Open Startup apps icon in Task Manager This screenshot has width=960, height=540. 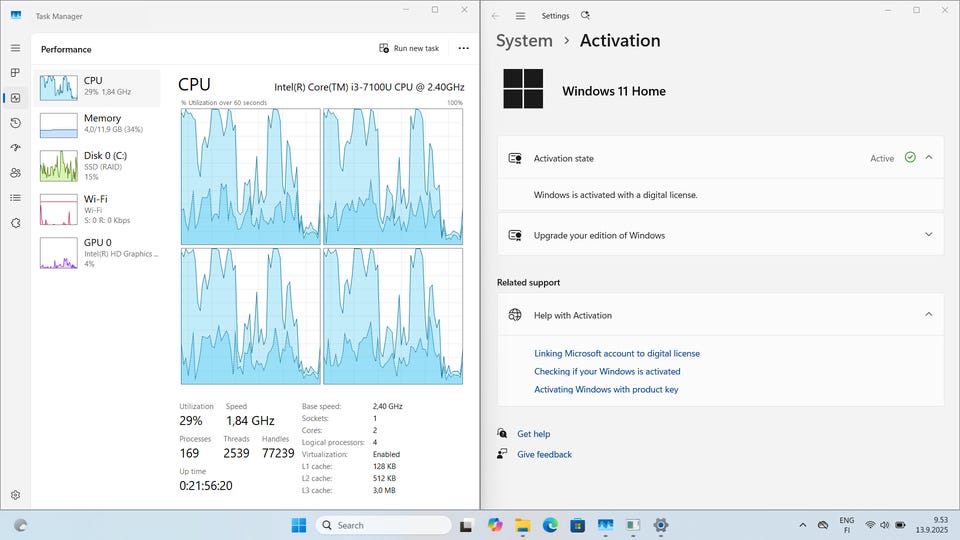click(x=15, y=148)
